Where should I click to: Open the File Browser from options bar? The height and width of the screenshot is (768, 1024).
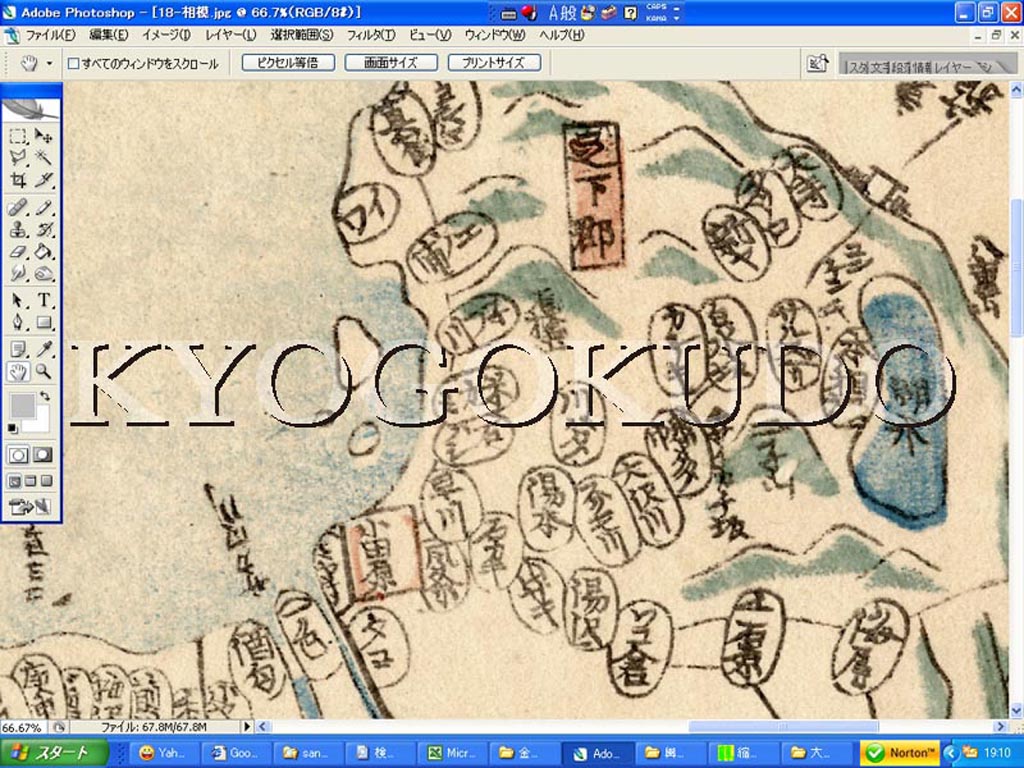click(818, 63)
